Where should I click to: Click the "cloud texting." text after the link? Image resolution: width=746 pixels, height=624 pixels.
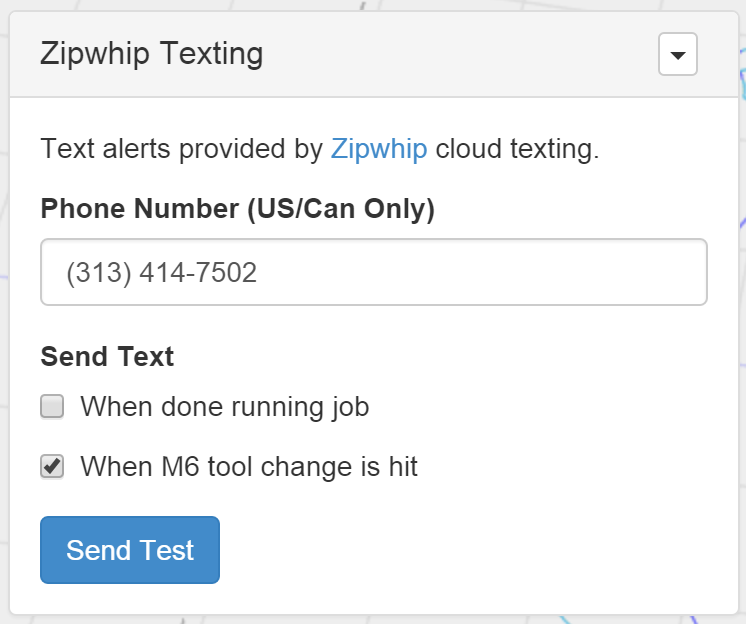[x=517, y=150]
